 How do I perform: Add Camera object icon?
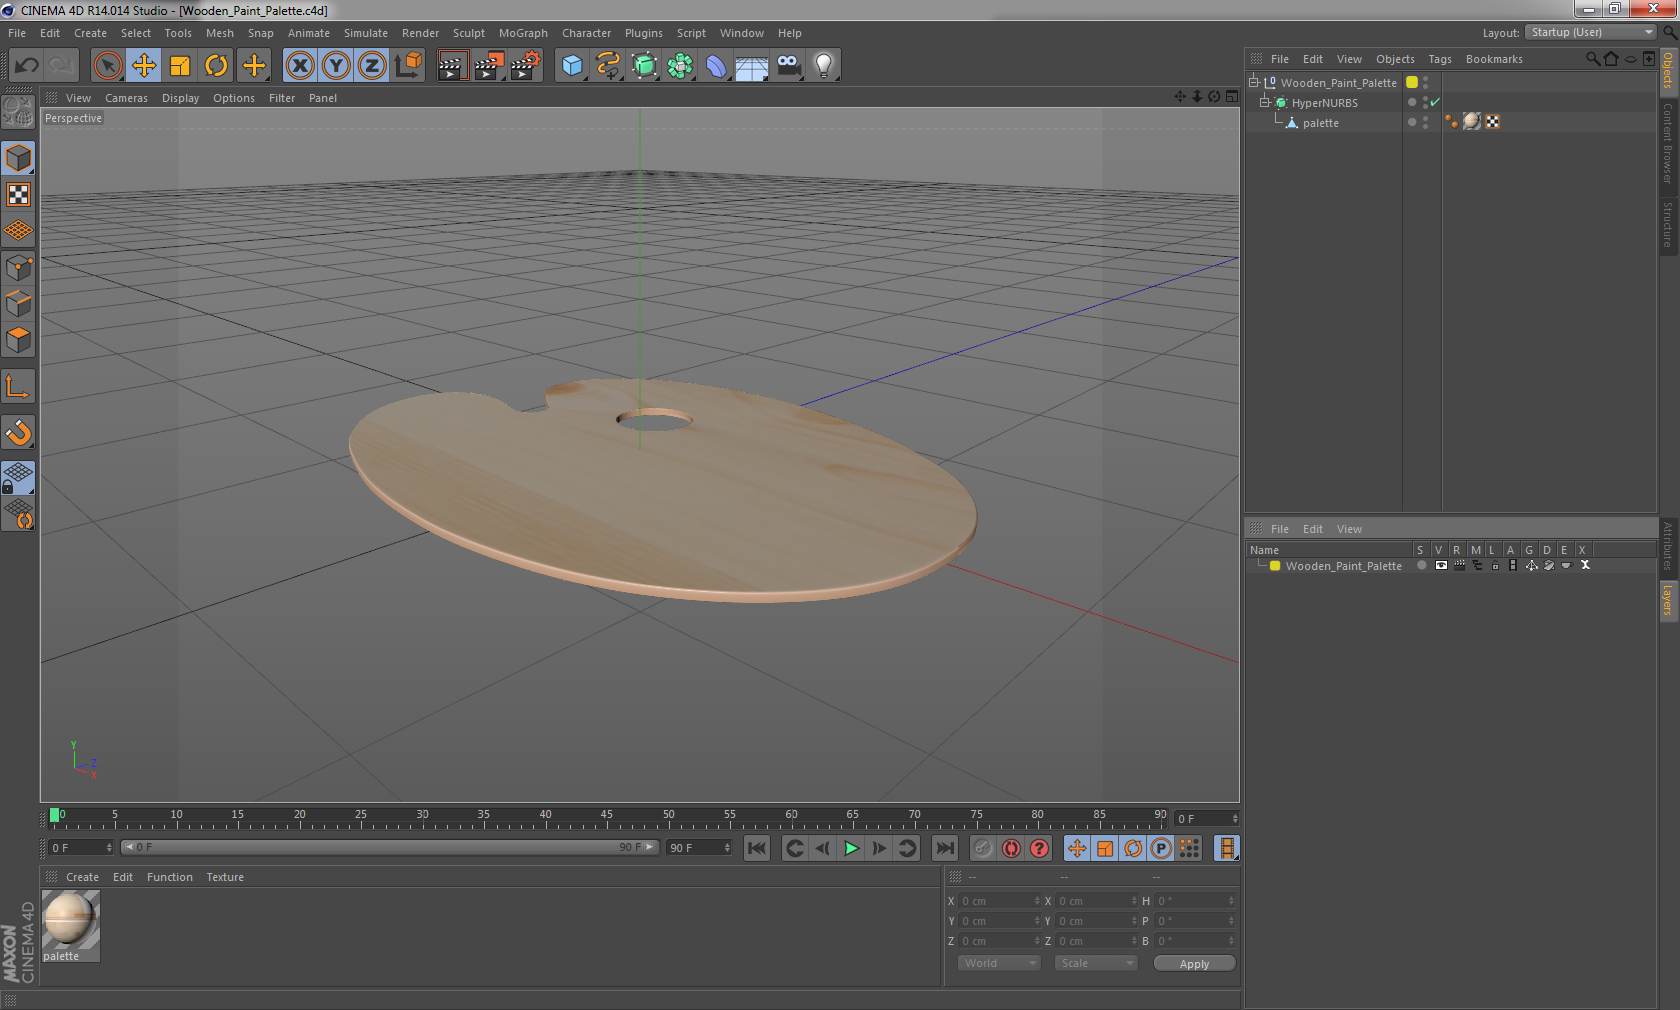788,66
